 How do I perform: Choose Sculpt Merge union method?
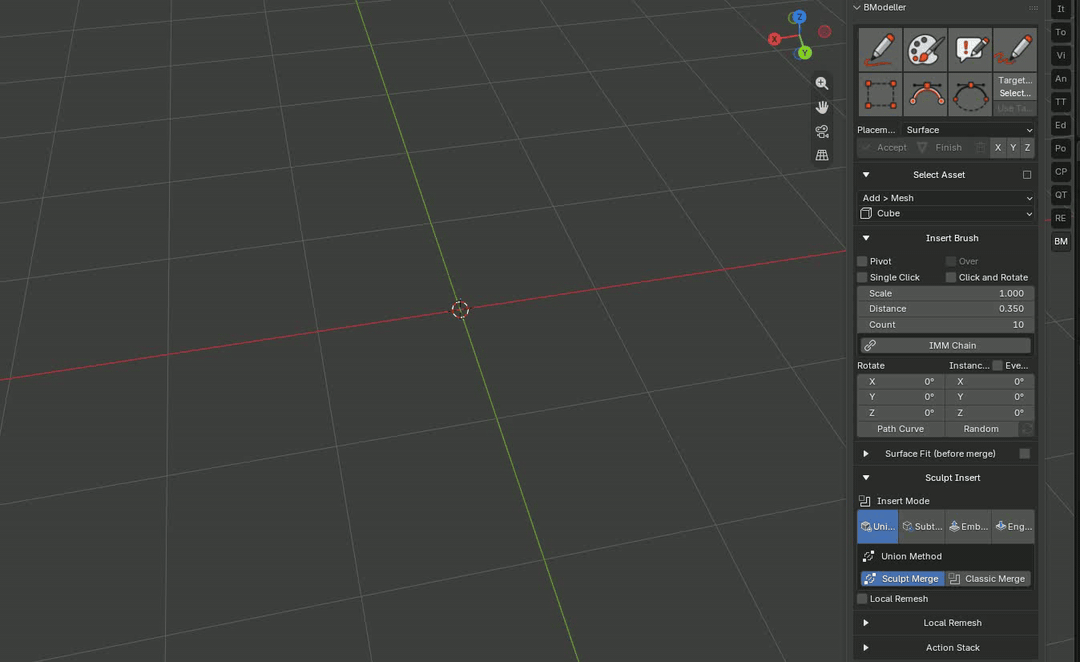pos(902,579)
